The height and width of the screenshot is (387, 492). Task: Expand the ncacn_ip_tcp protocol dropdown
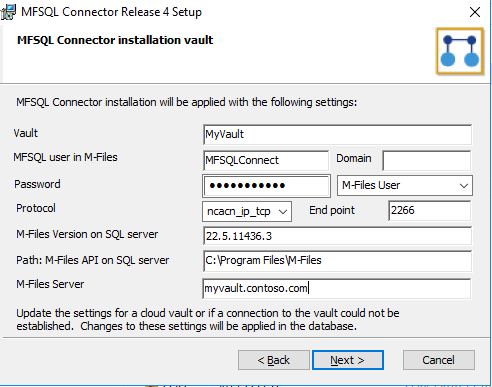(x=247, y=211)
